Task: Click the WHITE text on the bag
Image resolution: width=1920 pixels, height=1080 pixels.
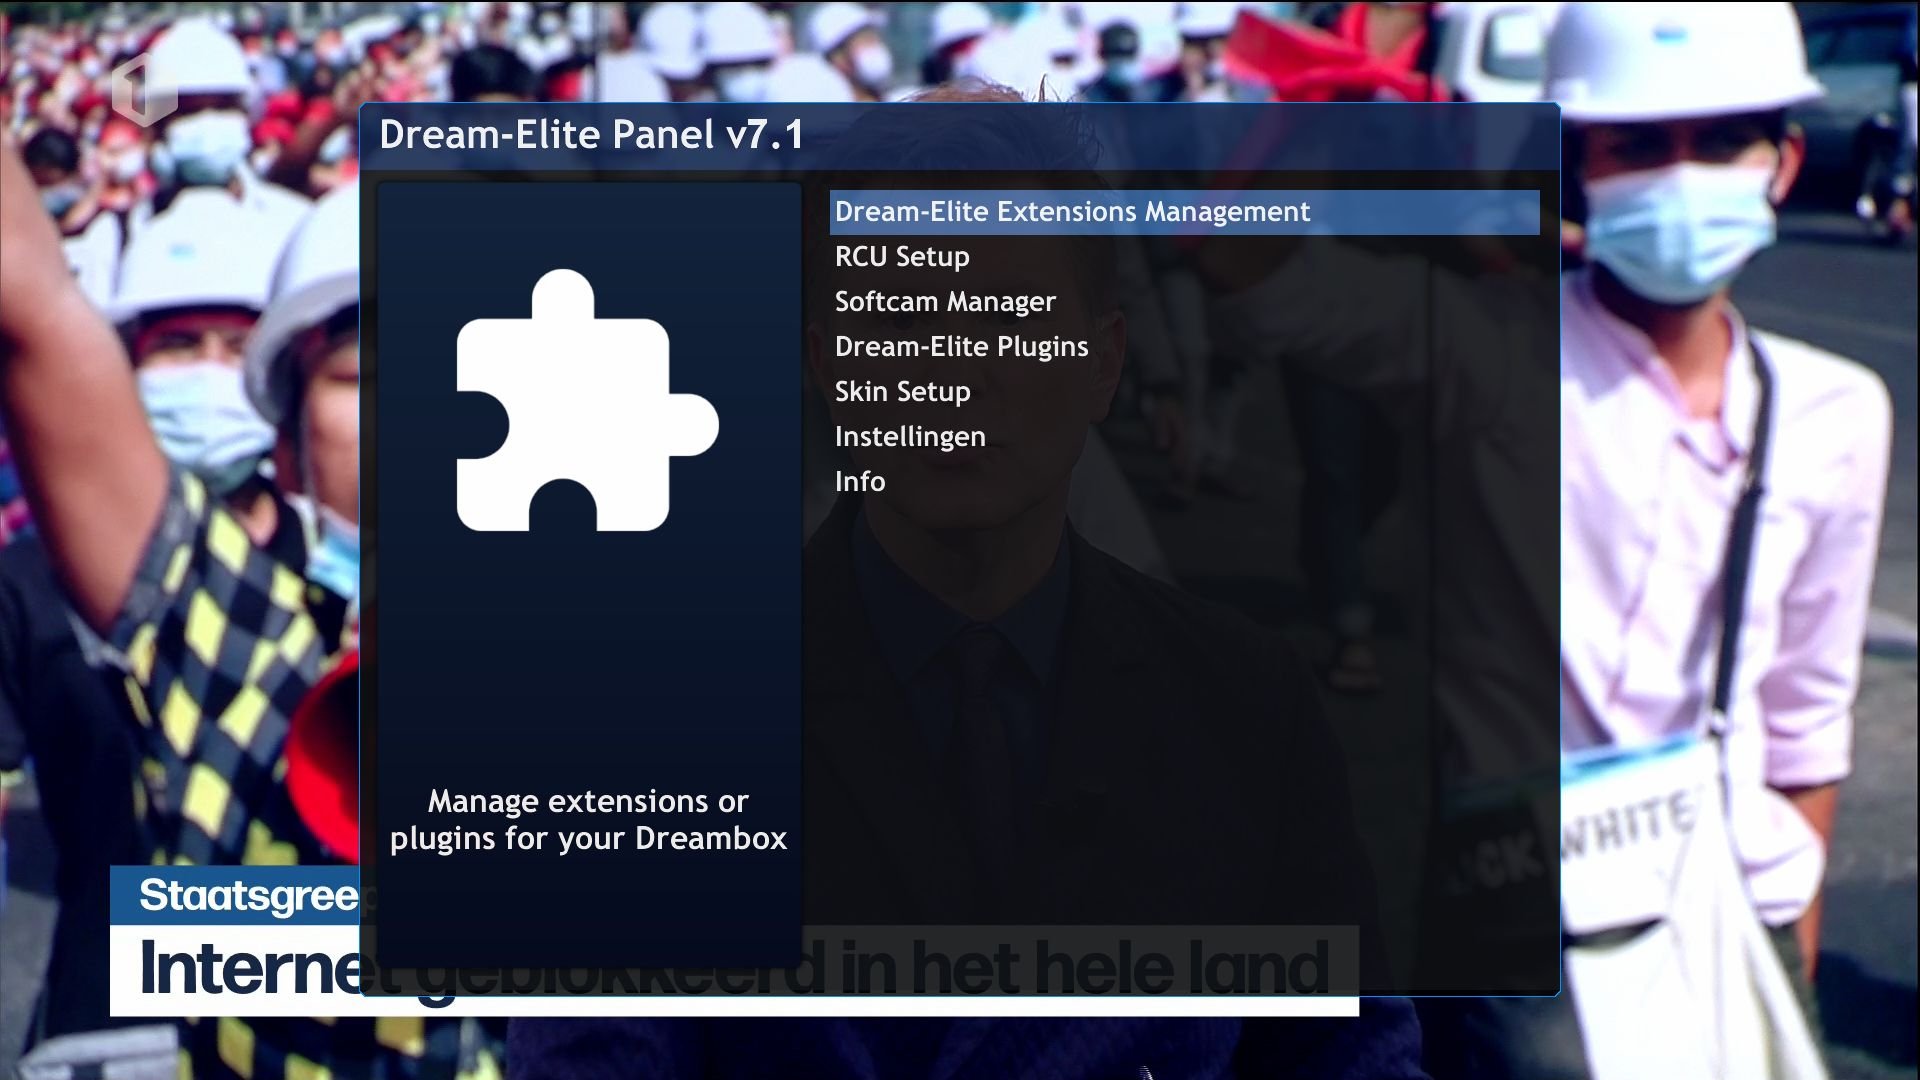Action: click(x=1630, y=825)
